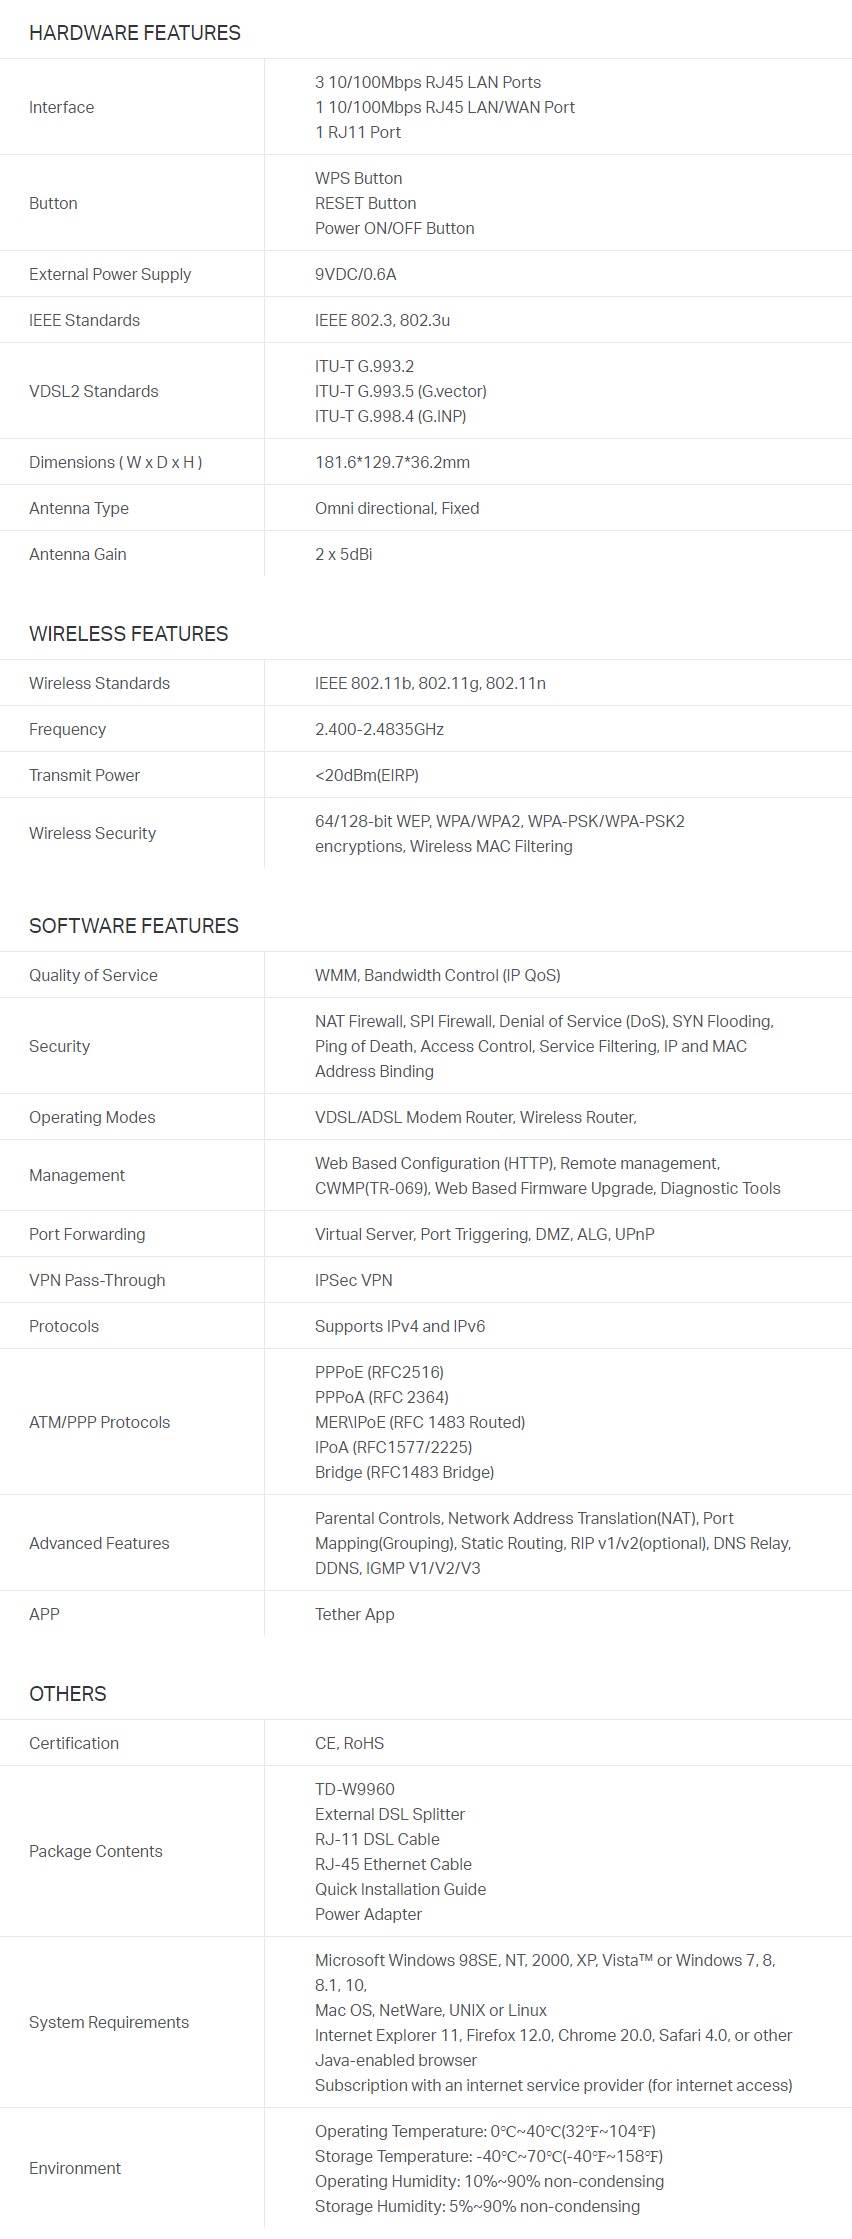The height and width of the screenshot is (2239, 852).
Task: Click the TD-W9960 package contents entry
Action: (x=354, y=1789)
